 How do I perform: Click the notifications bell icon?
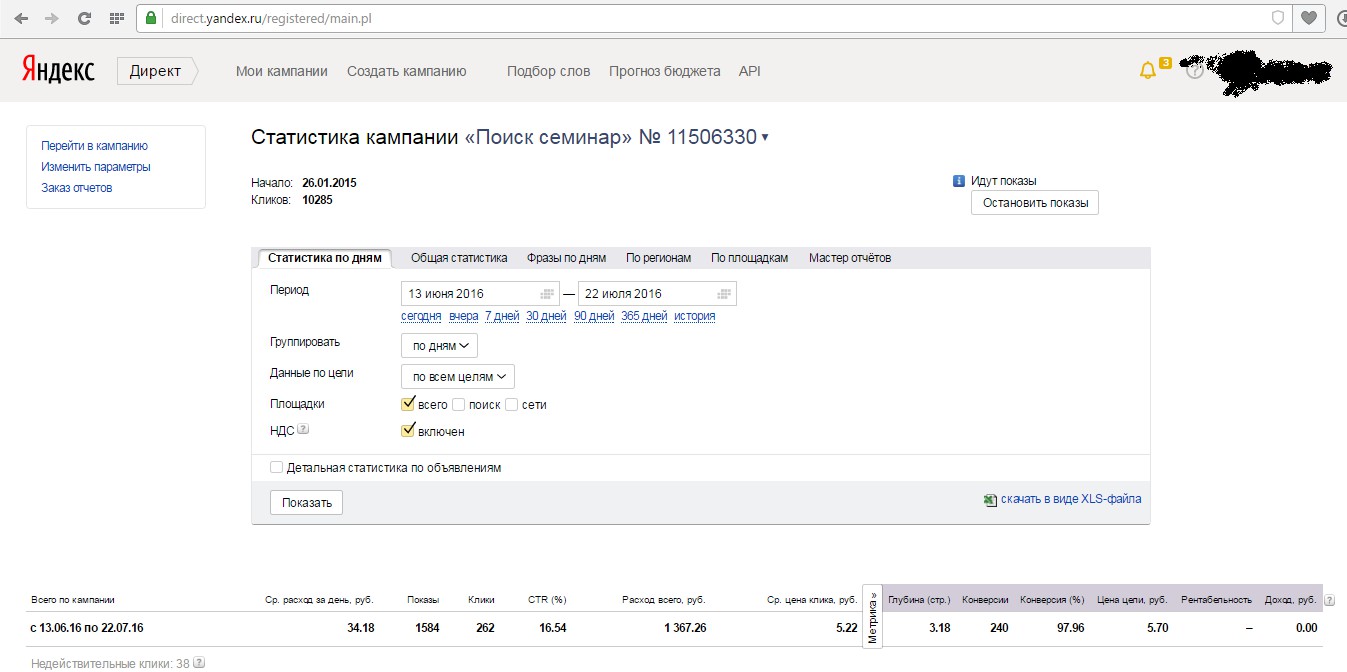point(1147,71)
